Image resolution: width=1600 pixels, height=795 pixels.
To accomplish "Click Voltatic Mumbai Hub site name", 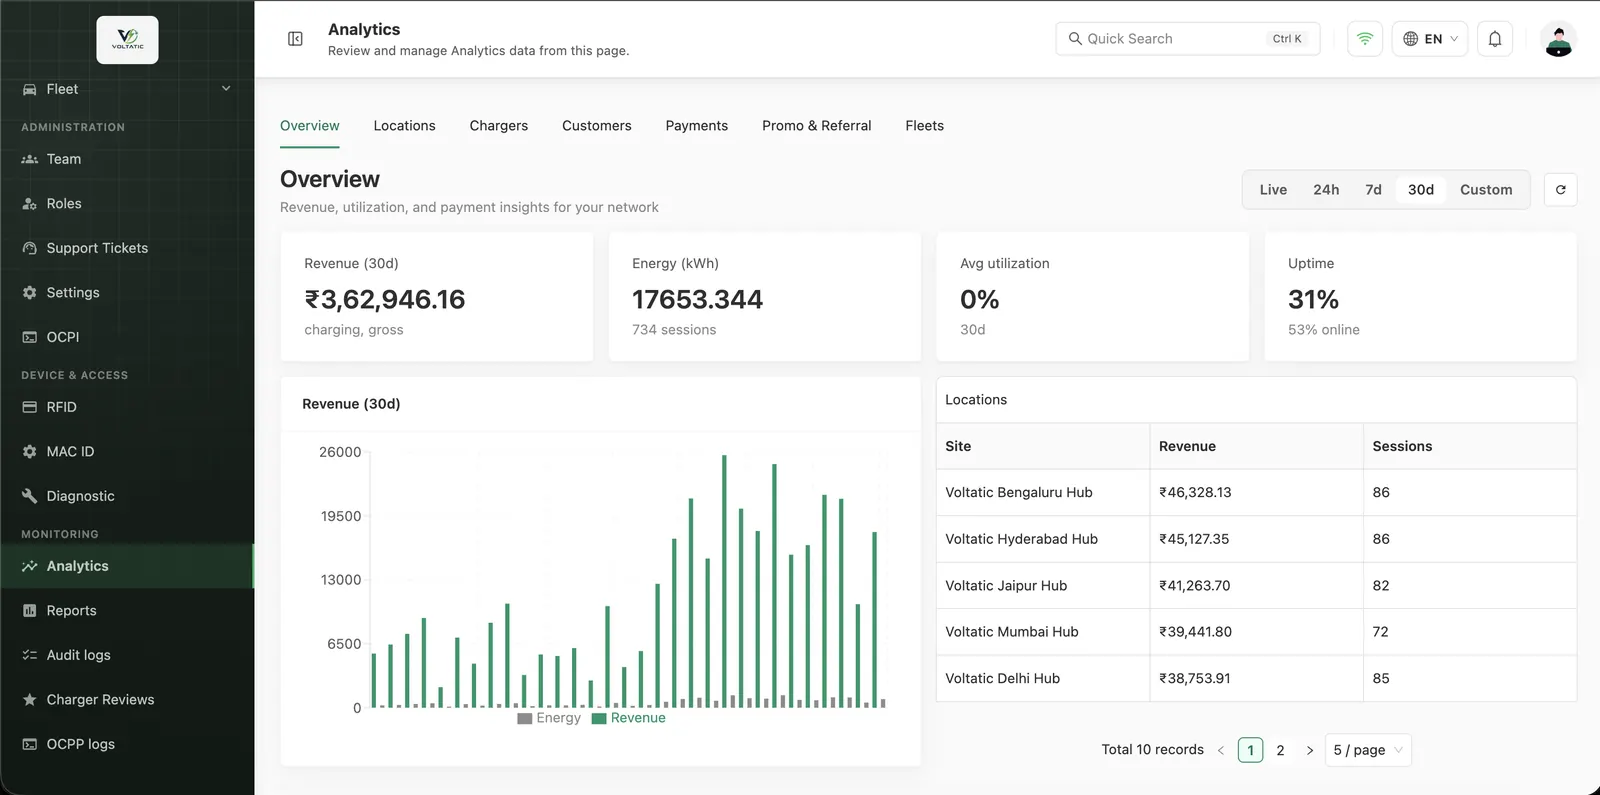I will pos(1012,632).
